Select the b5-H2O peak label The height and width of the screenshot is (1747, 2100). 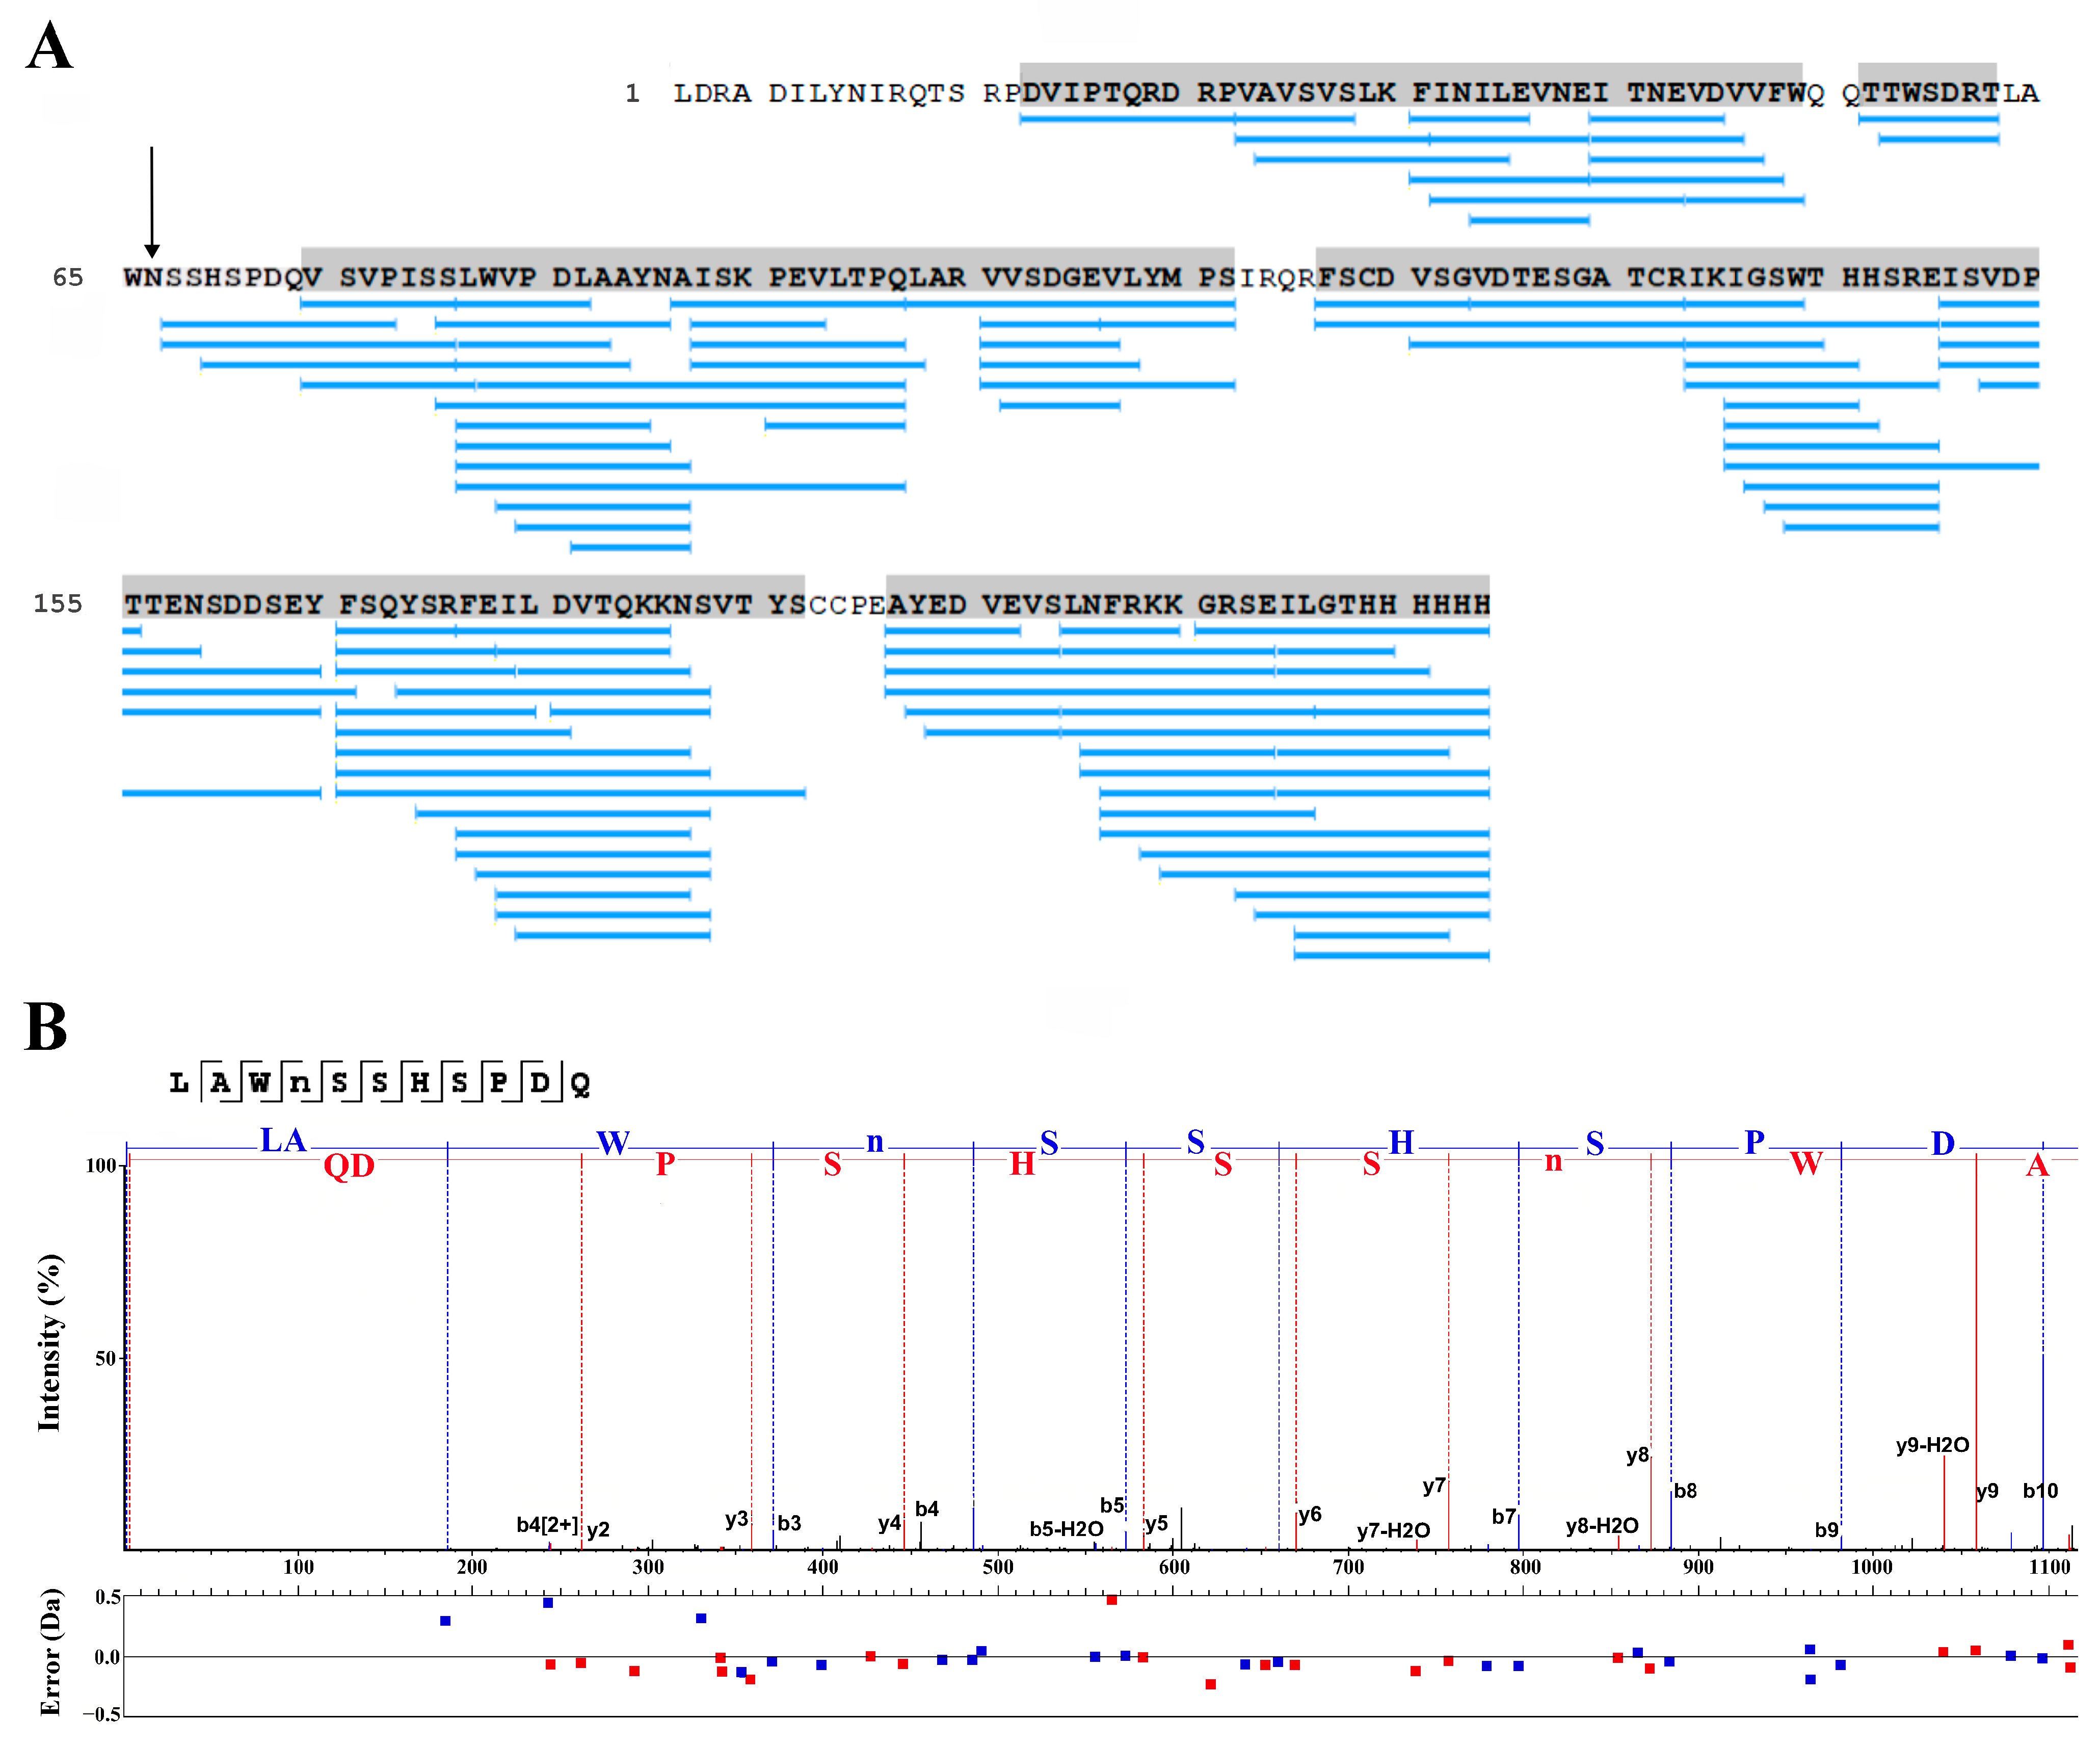[1066, 1529]
